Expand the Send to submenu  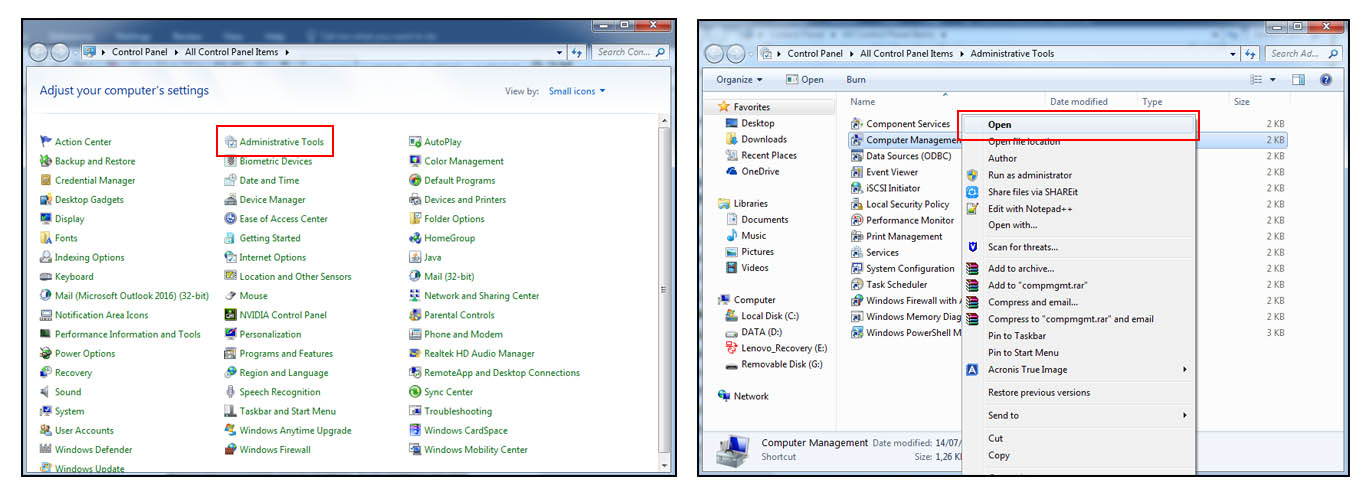[x=1078, y=415]
